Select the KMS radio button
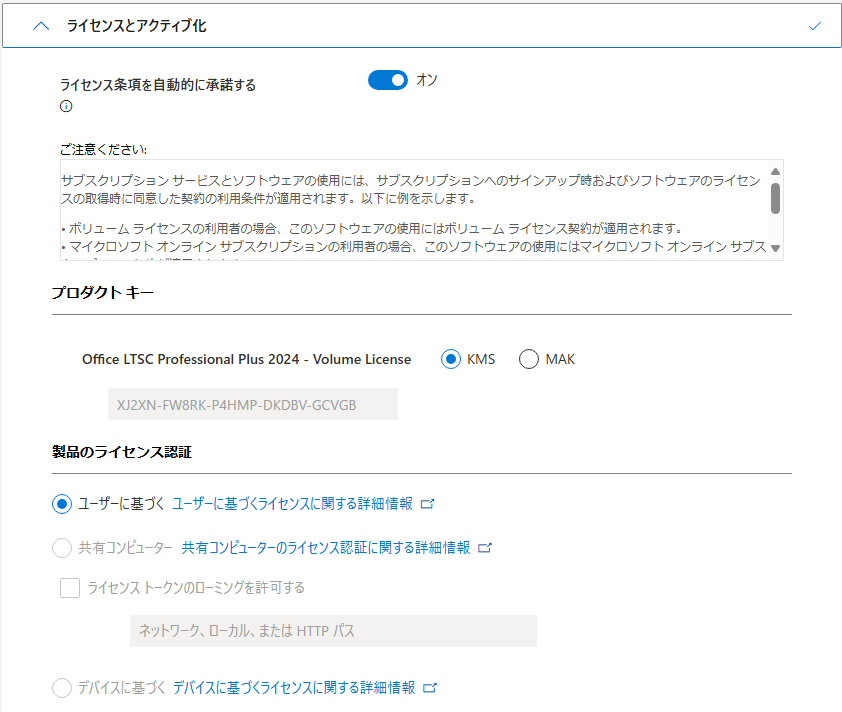Viewport: 842px width, 712px height. coord(451,359)
